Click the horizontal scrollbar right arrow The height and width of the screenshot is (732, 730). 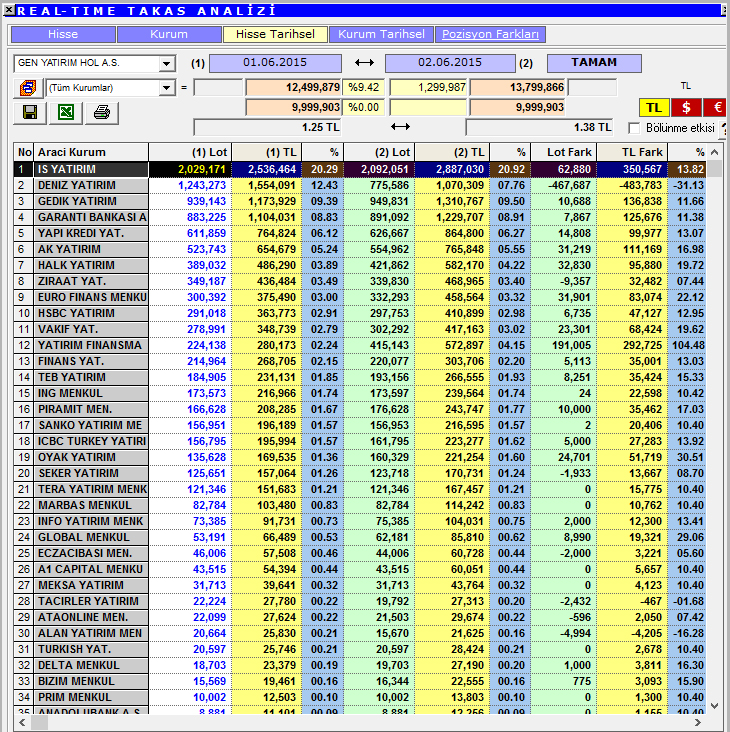[698, 722]
